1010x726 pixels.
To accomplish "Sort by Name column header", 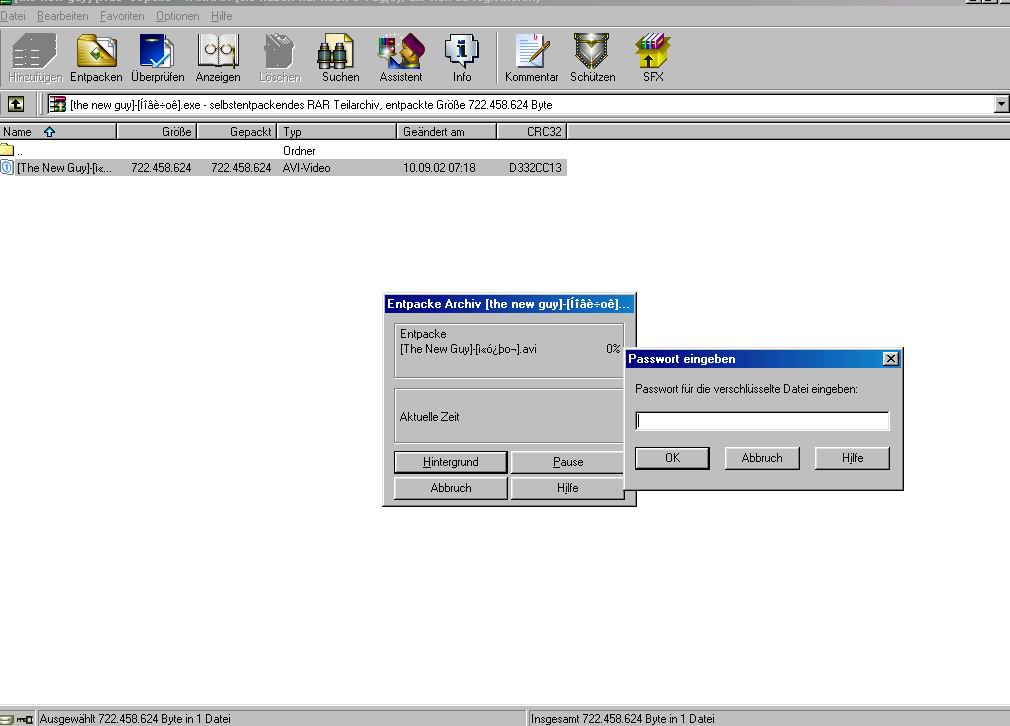I will (x=58, y=131).
